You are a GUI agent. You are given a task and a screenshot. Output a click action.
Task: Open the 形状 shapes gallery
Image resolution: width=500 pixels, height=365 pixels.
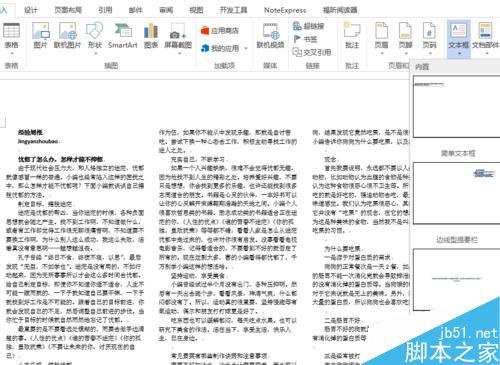(95, 35)
